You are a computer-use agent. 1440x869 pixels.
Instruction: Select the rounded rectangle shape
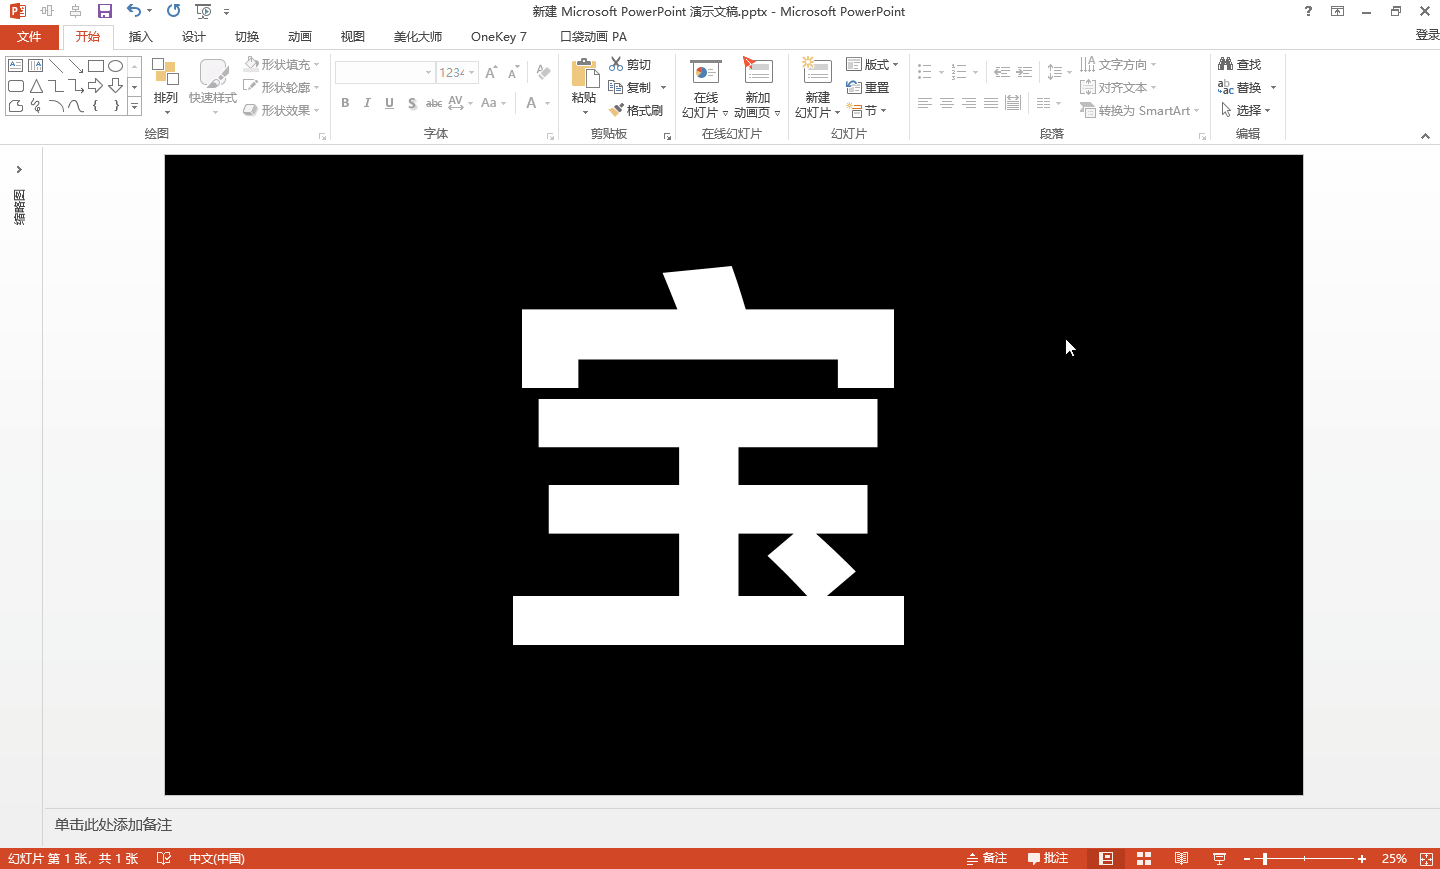click(x=16, y=86)
